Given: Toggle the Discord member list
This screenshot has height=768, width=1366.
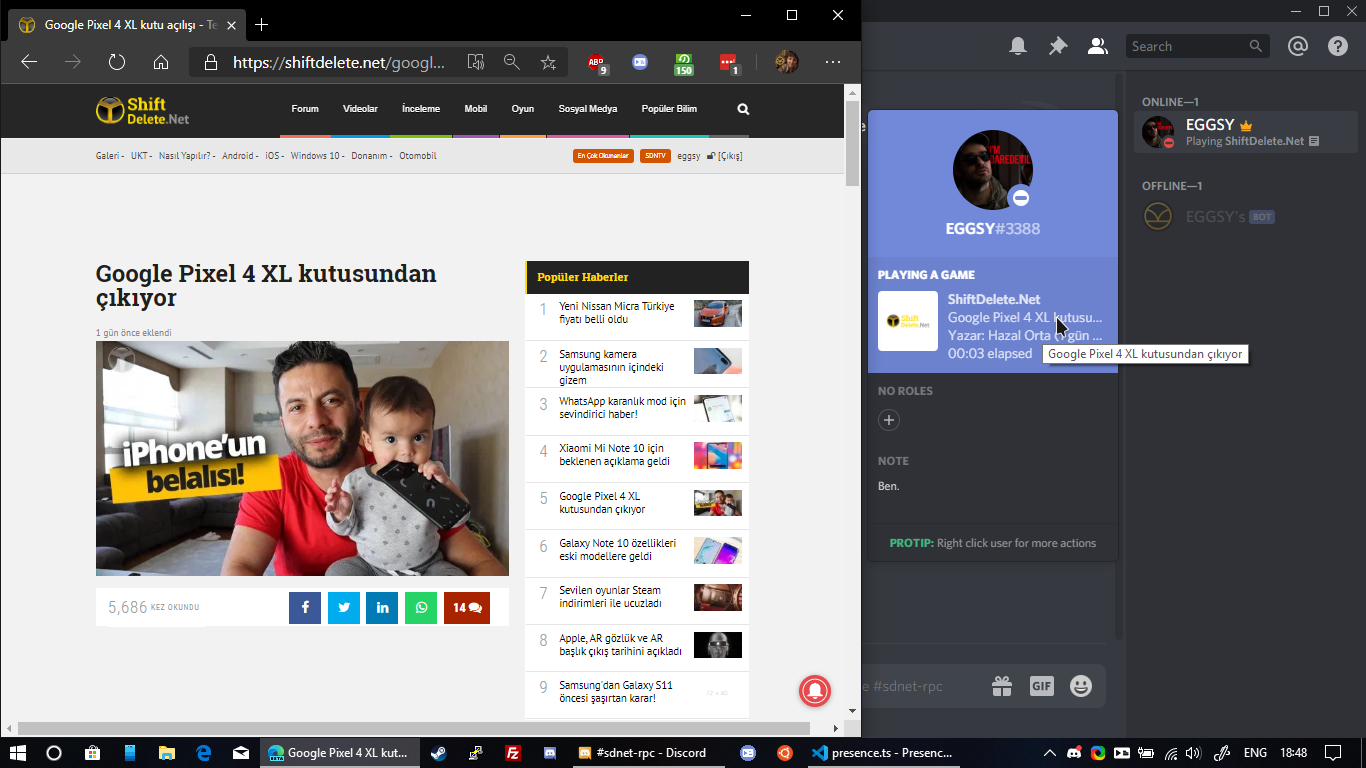Looking at the screenshot, I should (1098, 46).
